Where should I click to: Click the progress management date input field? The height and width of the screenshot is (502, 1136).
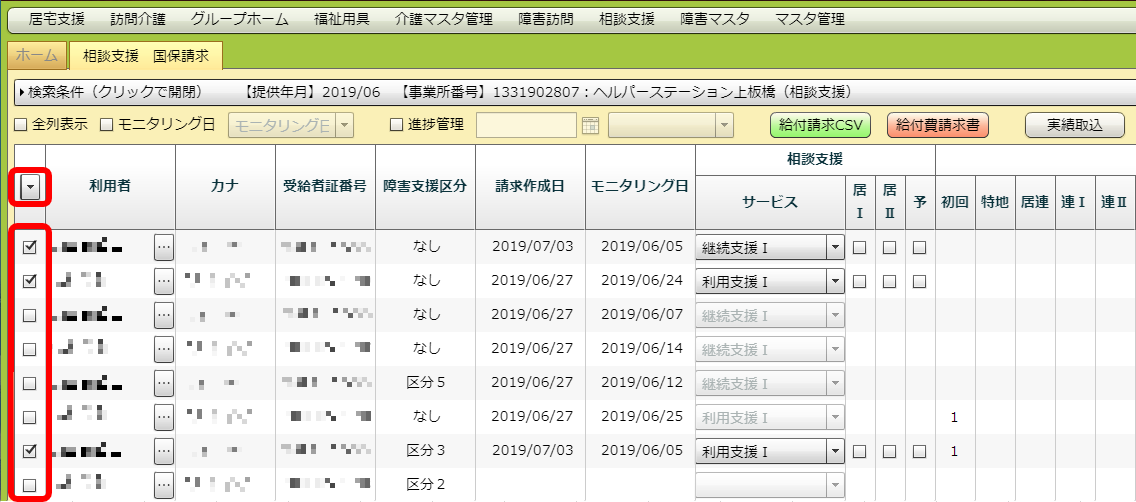click(x=526, y=125)
